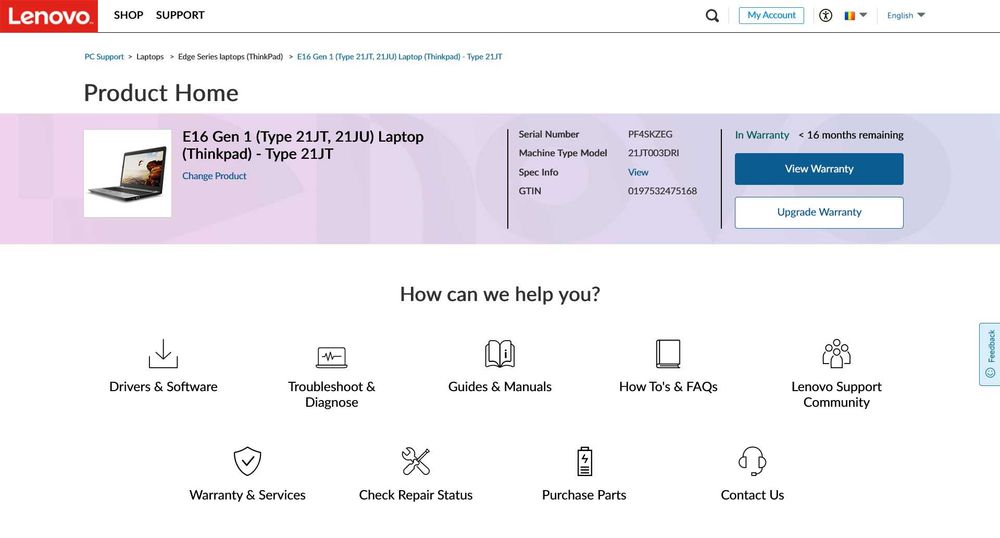Open the SHOP menu

click(x=128, y=15)
